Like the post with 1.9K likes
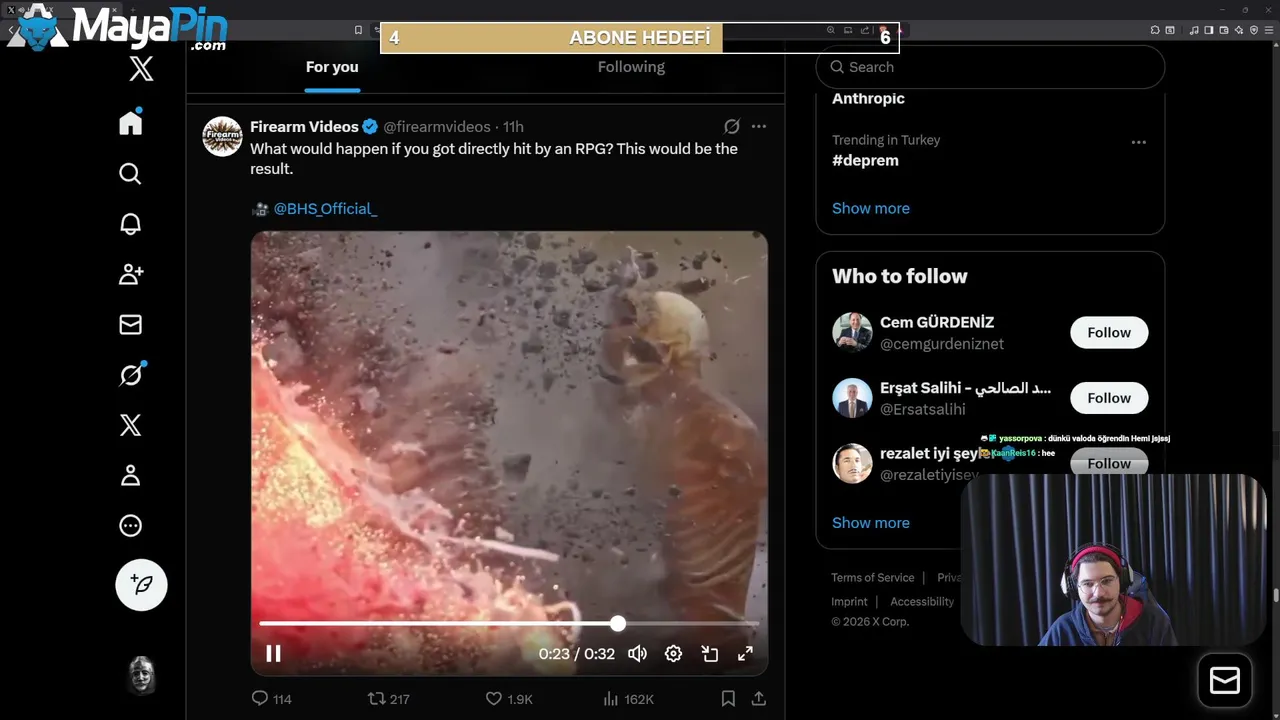The image size is (1280, 720). point(509,699)
